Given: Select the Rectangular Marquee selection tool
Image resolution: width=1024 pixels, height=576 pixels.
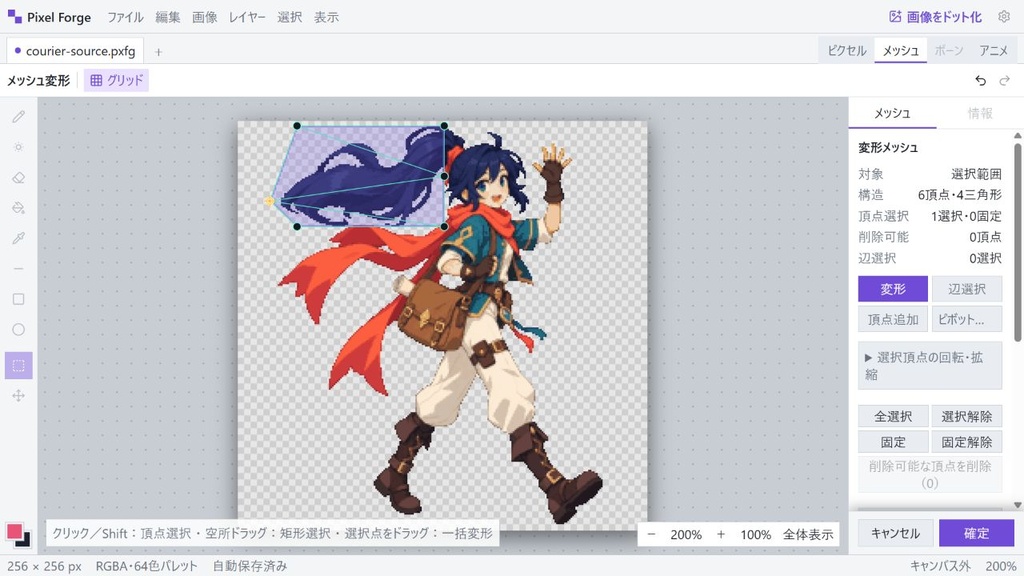Looking at the screenshot, I should 18,366.
